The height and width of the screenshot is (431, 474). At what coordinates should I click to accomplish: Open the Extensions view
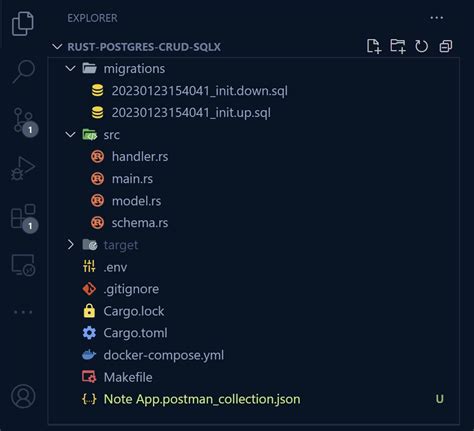pyautogui.click(x=24, y=218)
